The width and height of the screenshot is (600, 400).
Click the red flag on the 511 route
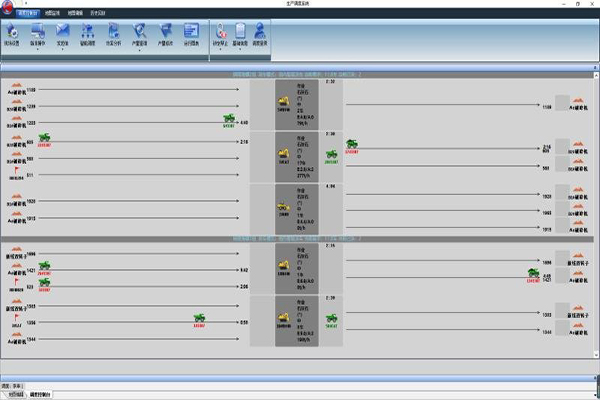pyautogui.click(x=16, y=170)
